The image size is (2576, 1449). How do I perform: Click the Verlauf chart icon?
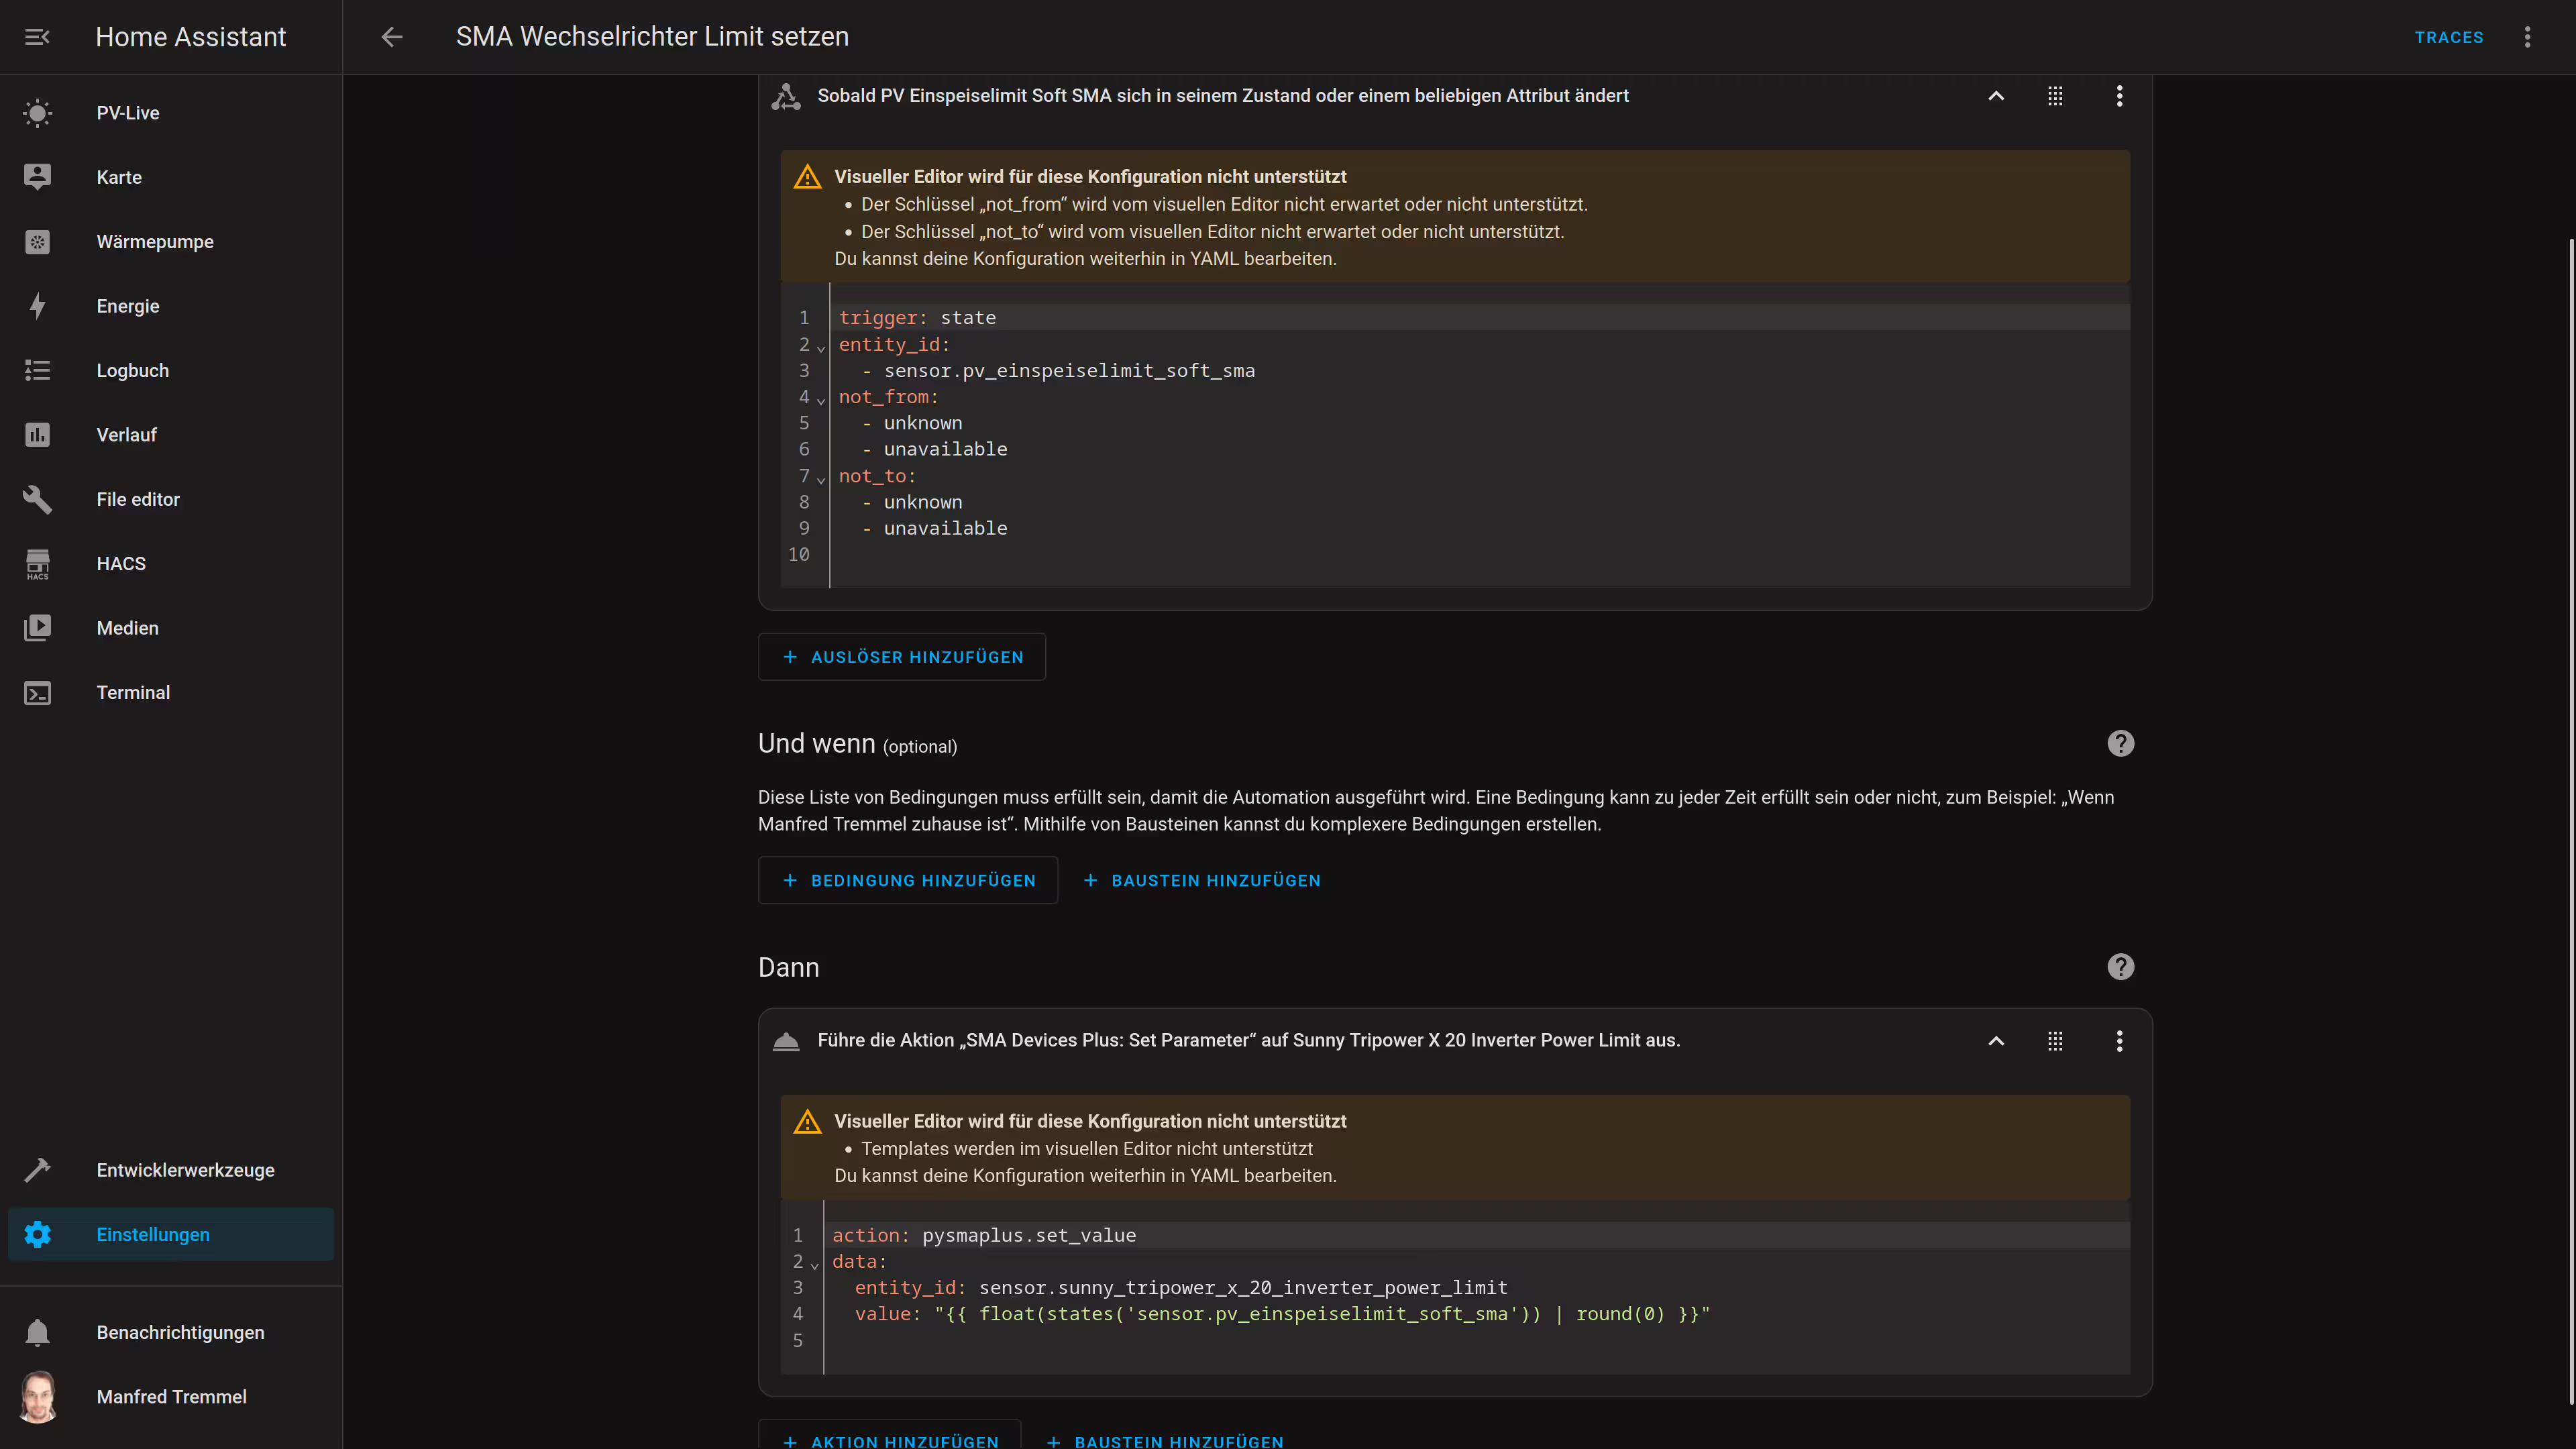tap(37, 435)
